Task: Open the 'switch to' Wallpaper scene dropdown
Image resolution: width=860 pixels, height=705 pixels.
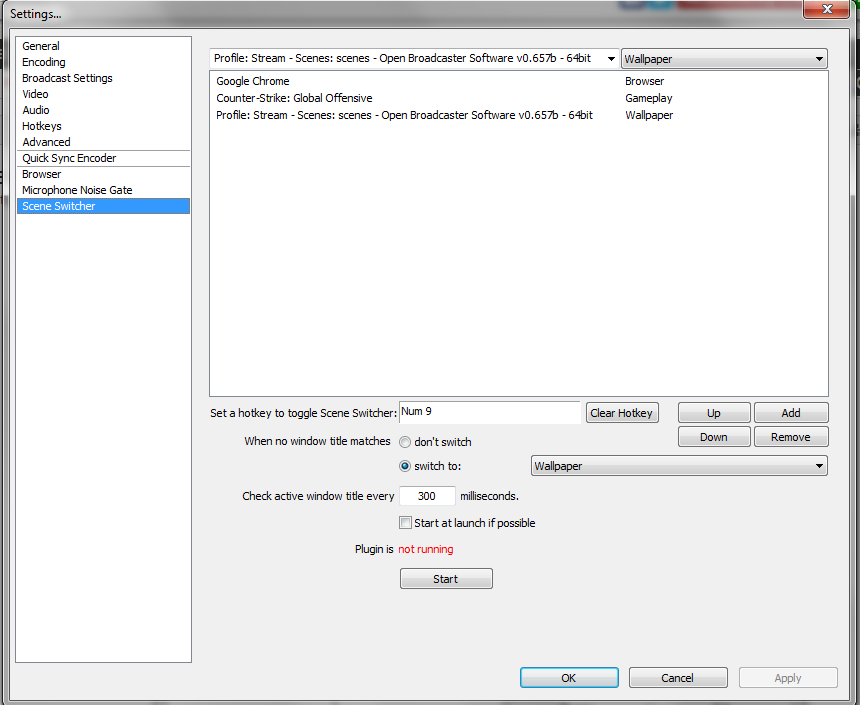Action: (x=679, y=466)
